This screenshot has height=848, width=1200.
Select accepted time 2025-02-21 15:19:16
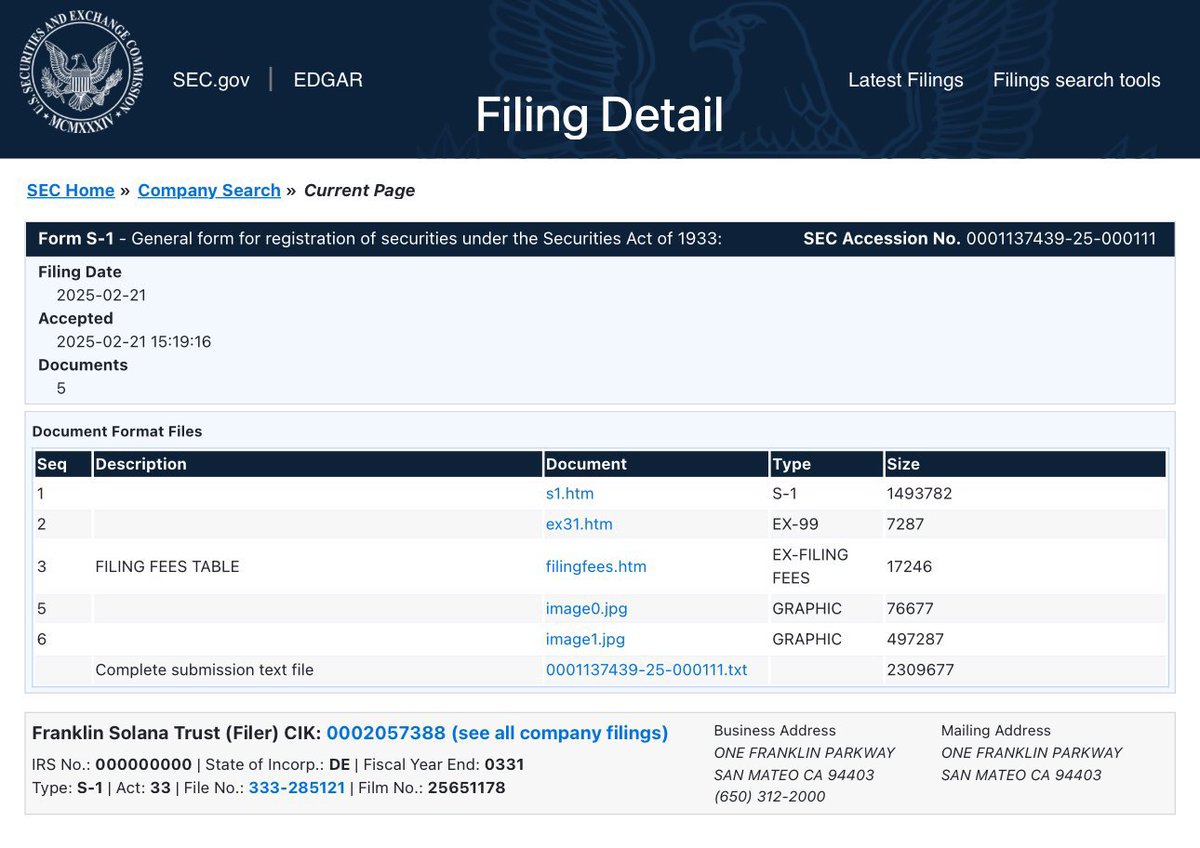[x=134, y=342]
